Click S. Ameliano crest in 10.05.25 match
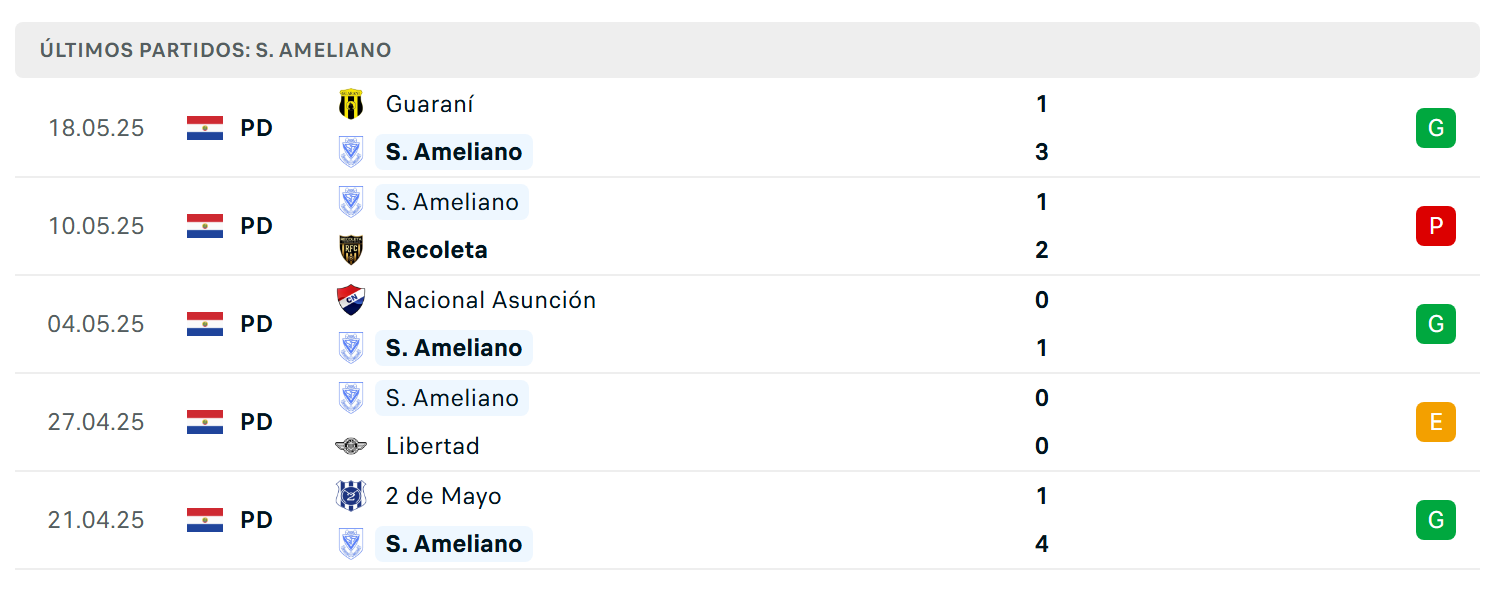1495x596 pixels. tap(351, 202)
